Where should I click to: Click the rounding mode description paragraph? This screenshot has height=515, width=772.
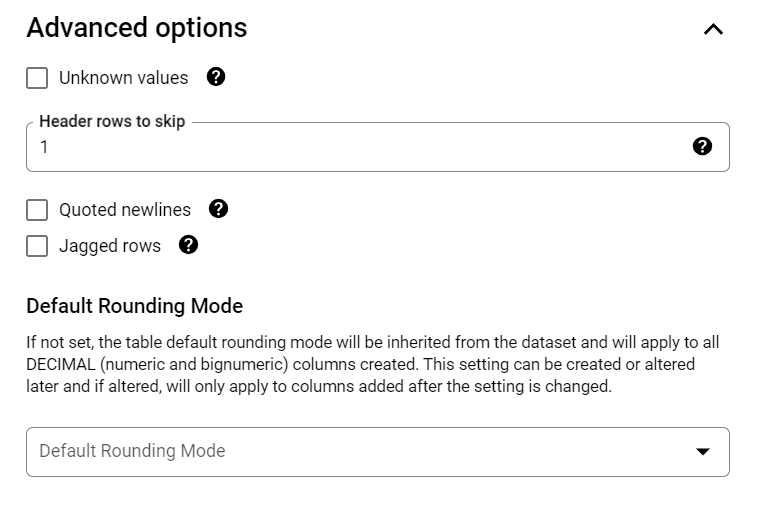[373, 364]
